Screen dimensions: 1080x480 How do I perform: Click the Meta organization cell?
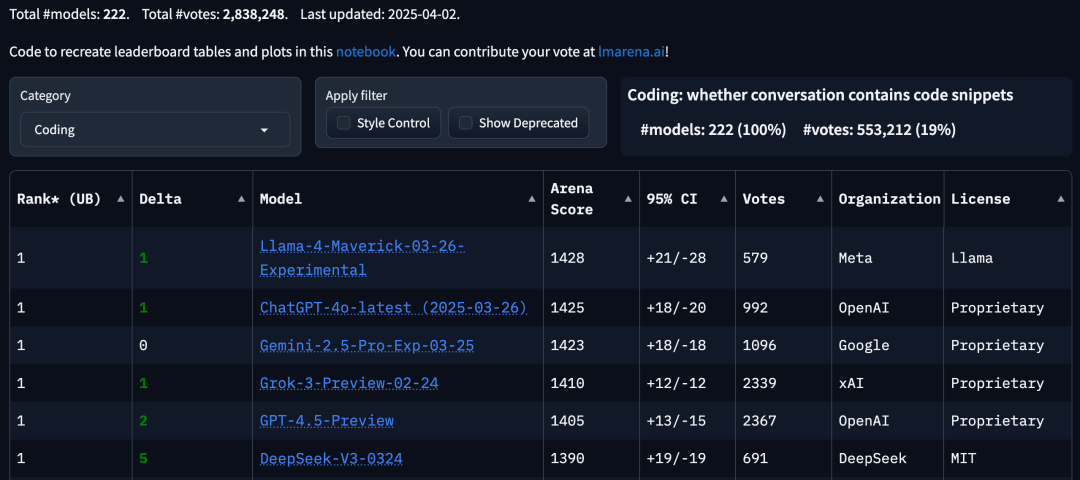[x=887, y=258]
